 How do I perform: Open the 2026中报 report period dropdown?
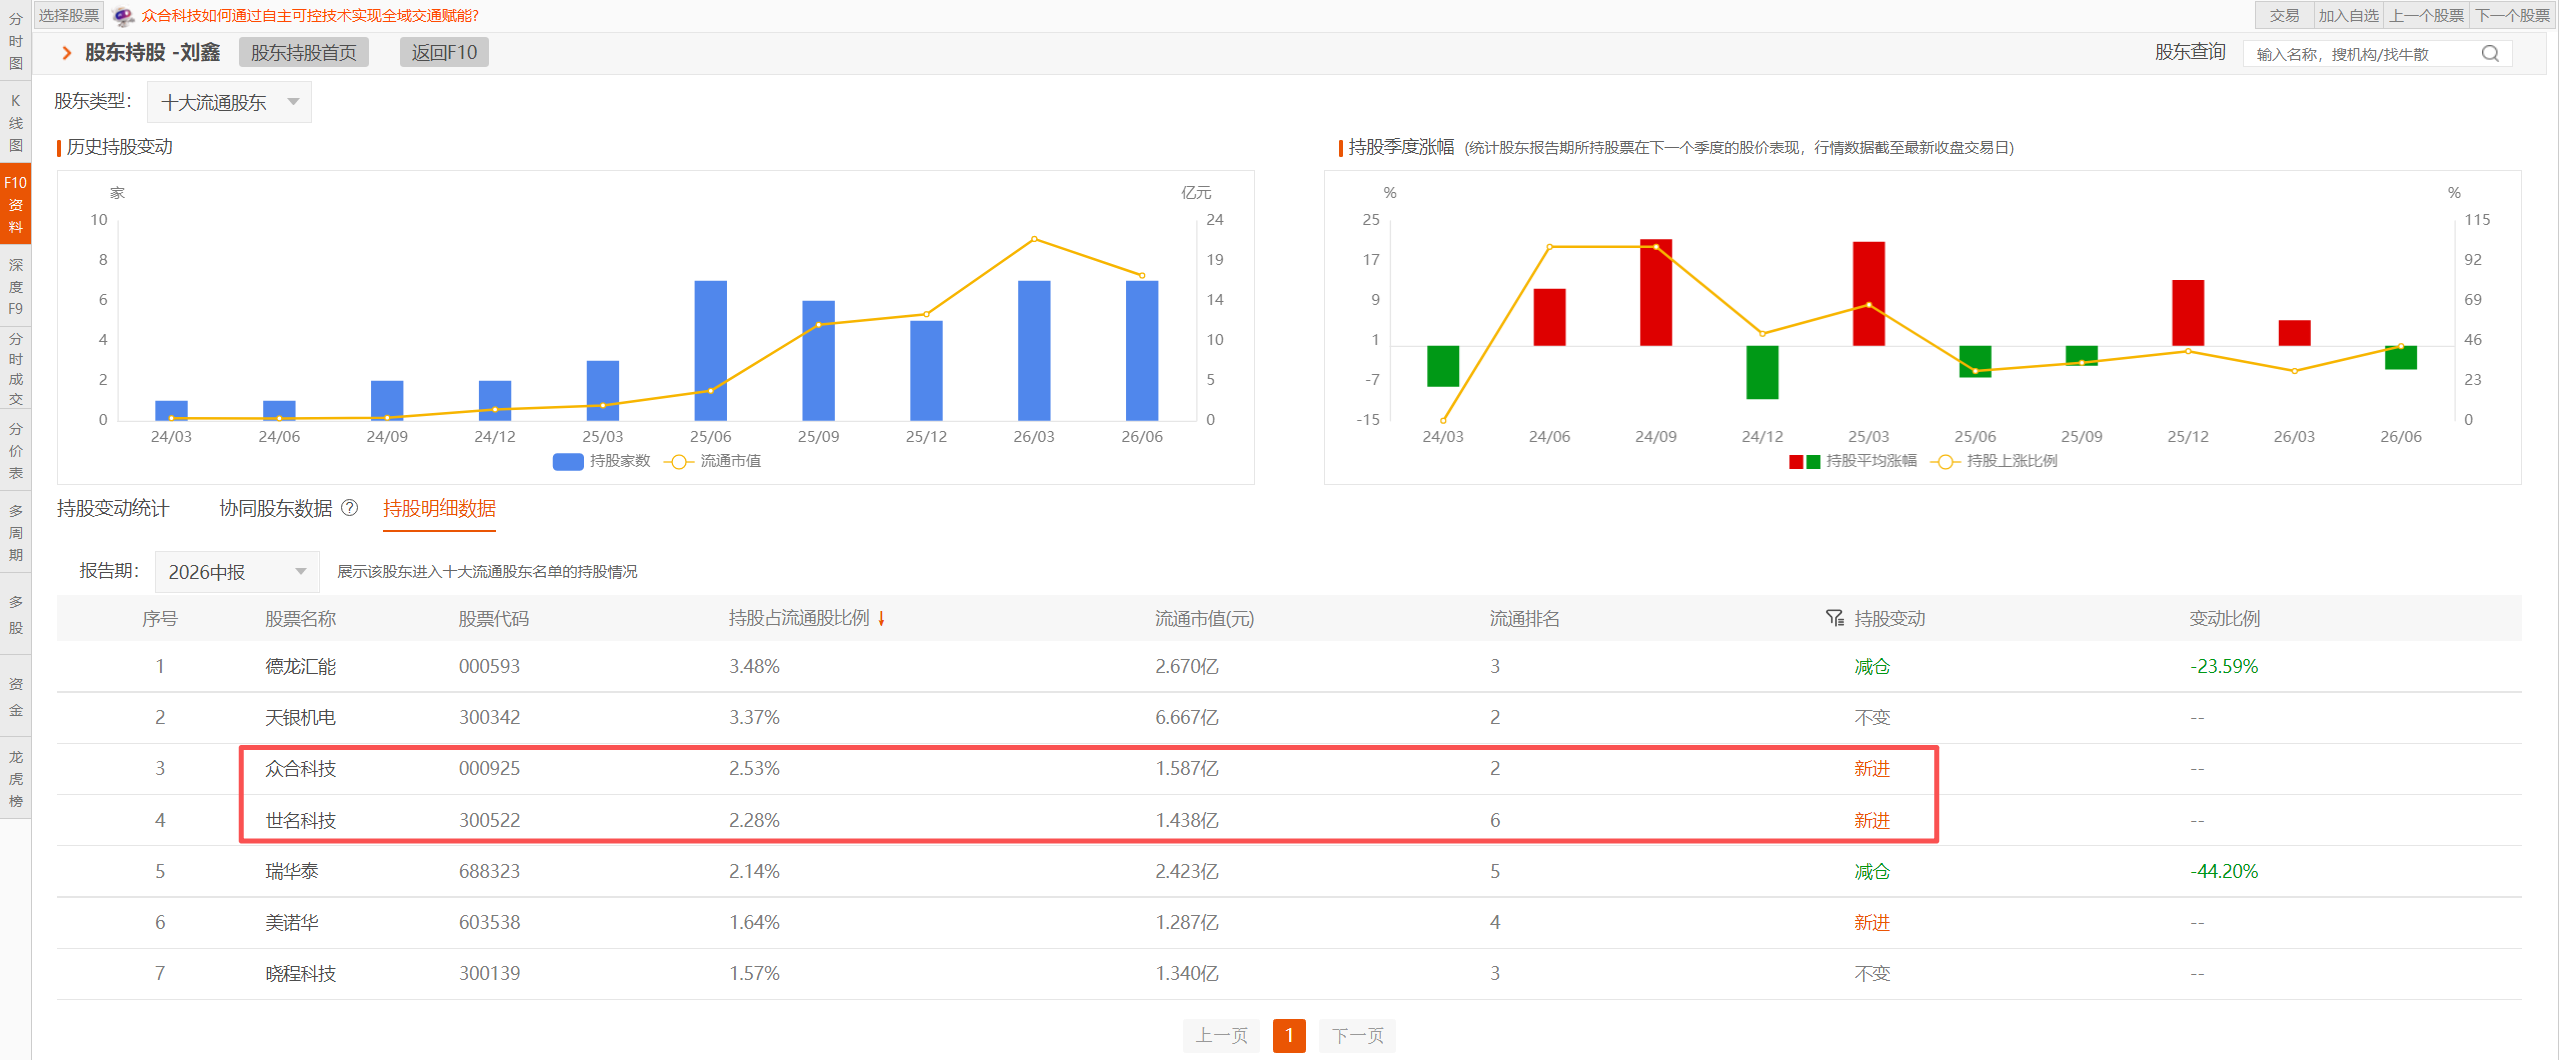coord(237,572)
